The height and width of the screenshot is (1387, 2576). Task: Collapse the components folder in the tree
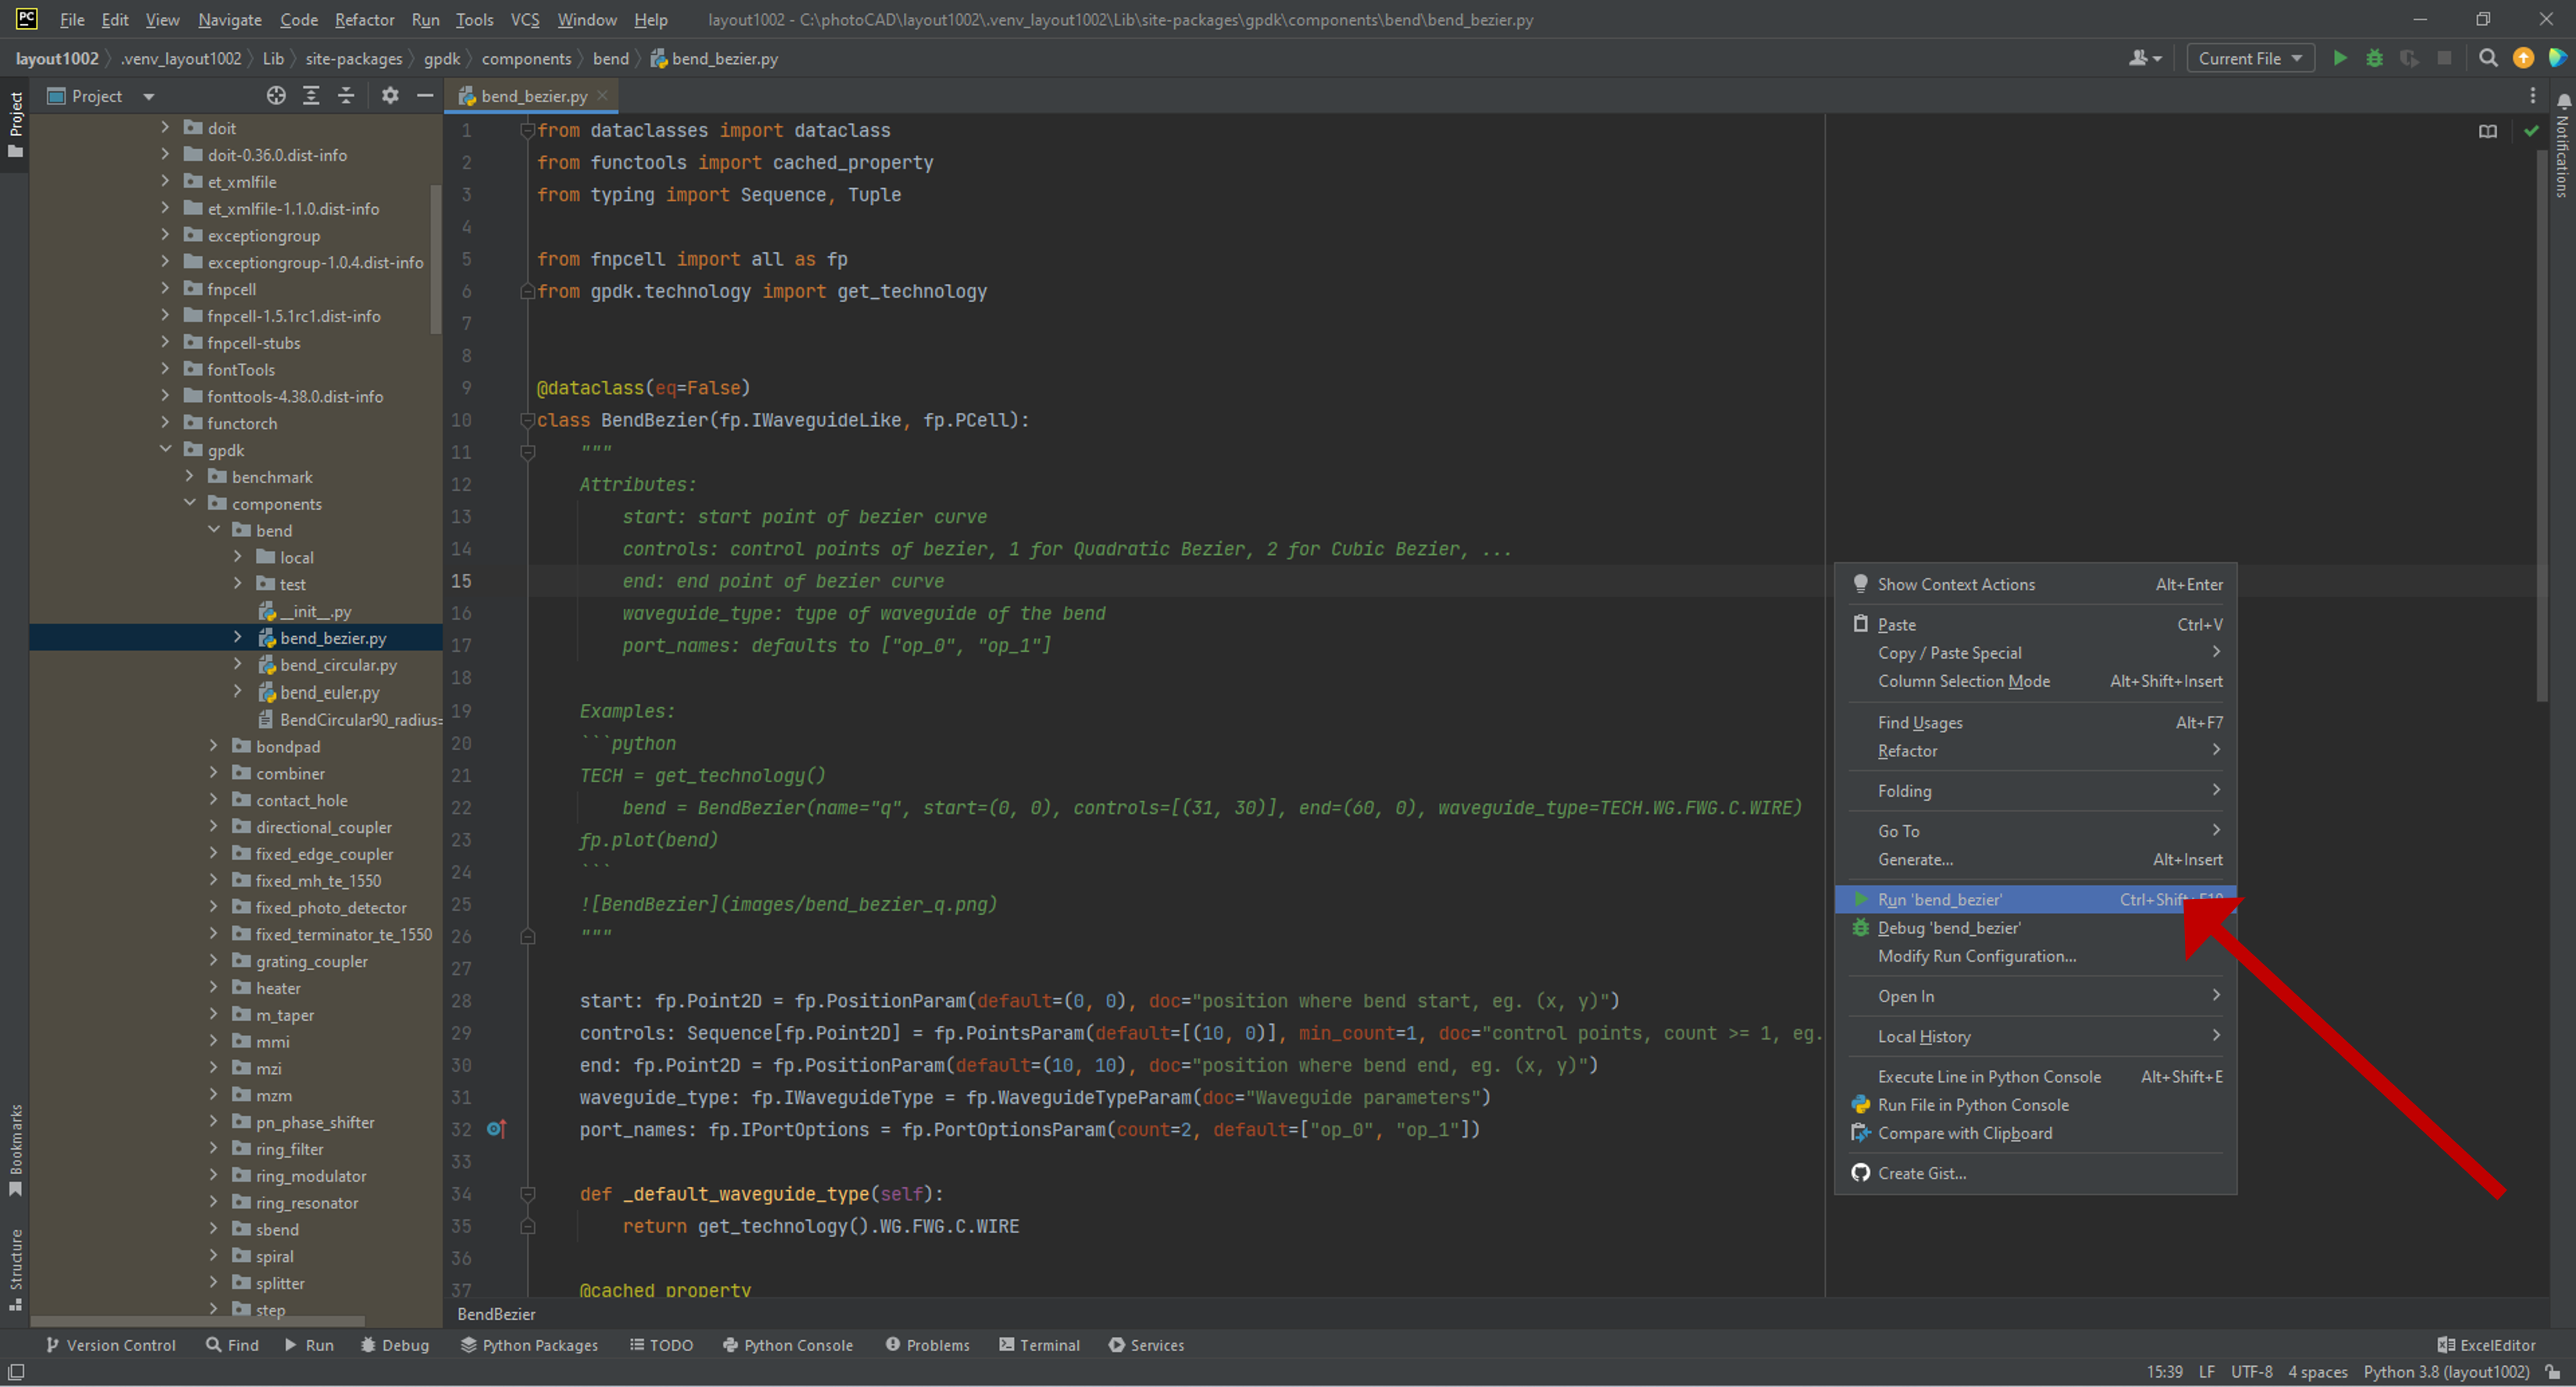[190, 503]
